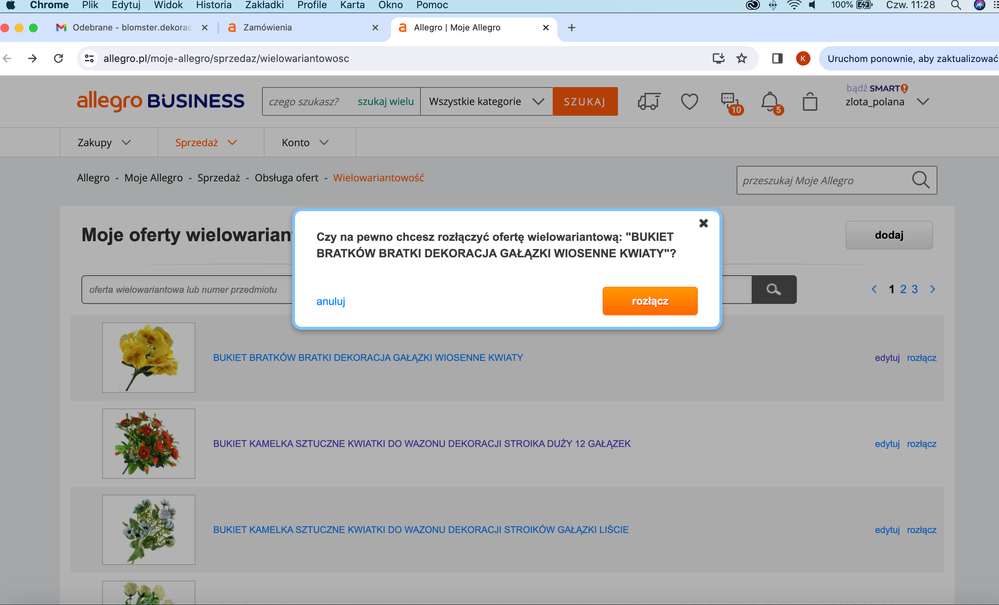Click dark search magnifier button
The image size is (999, 605).
773,289
